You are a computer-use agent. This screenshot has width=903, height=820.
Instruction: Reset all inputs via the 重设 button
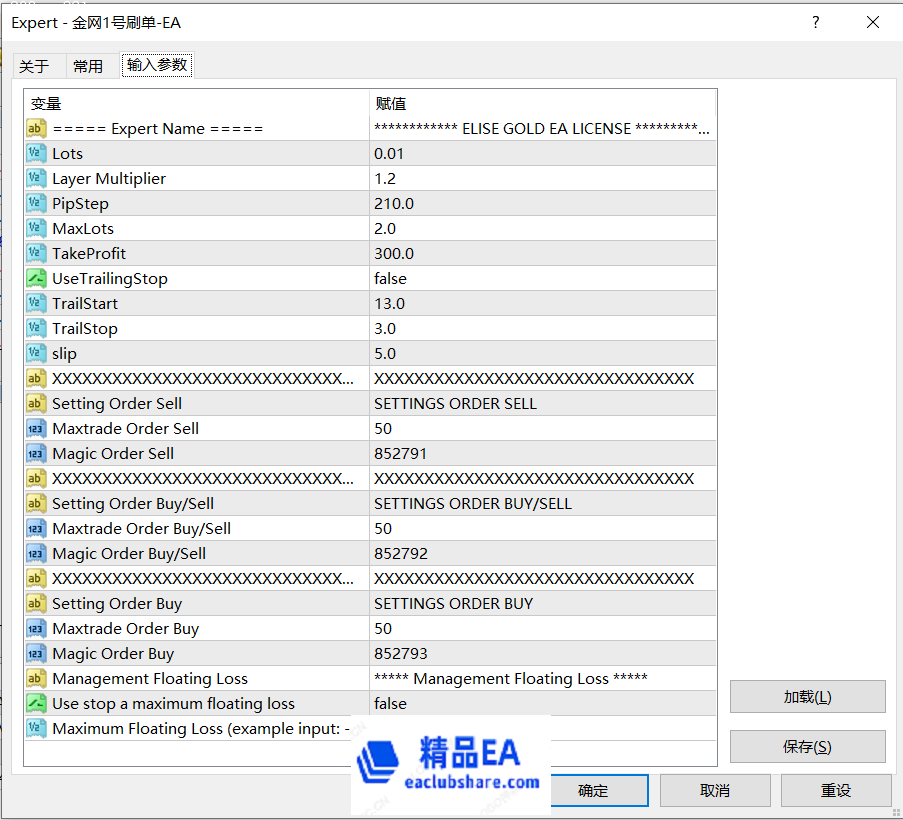pyautogui.click(x=836, y=790)
